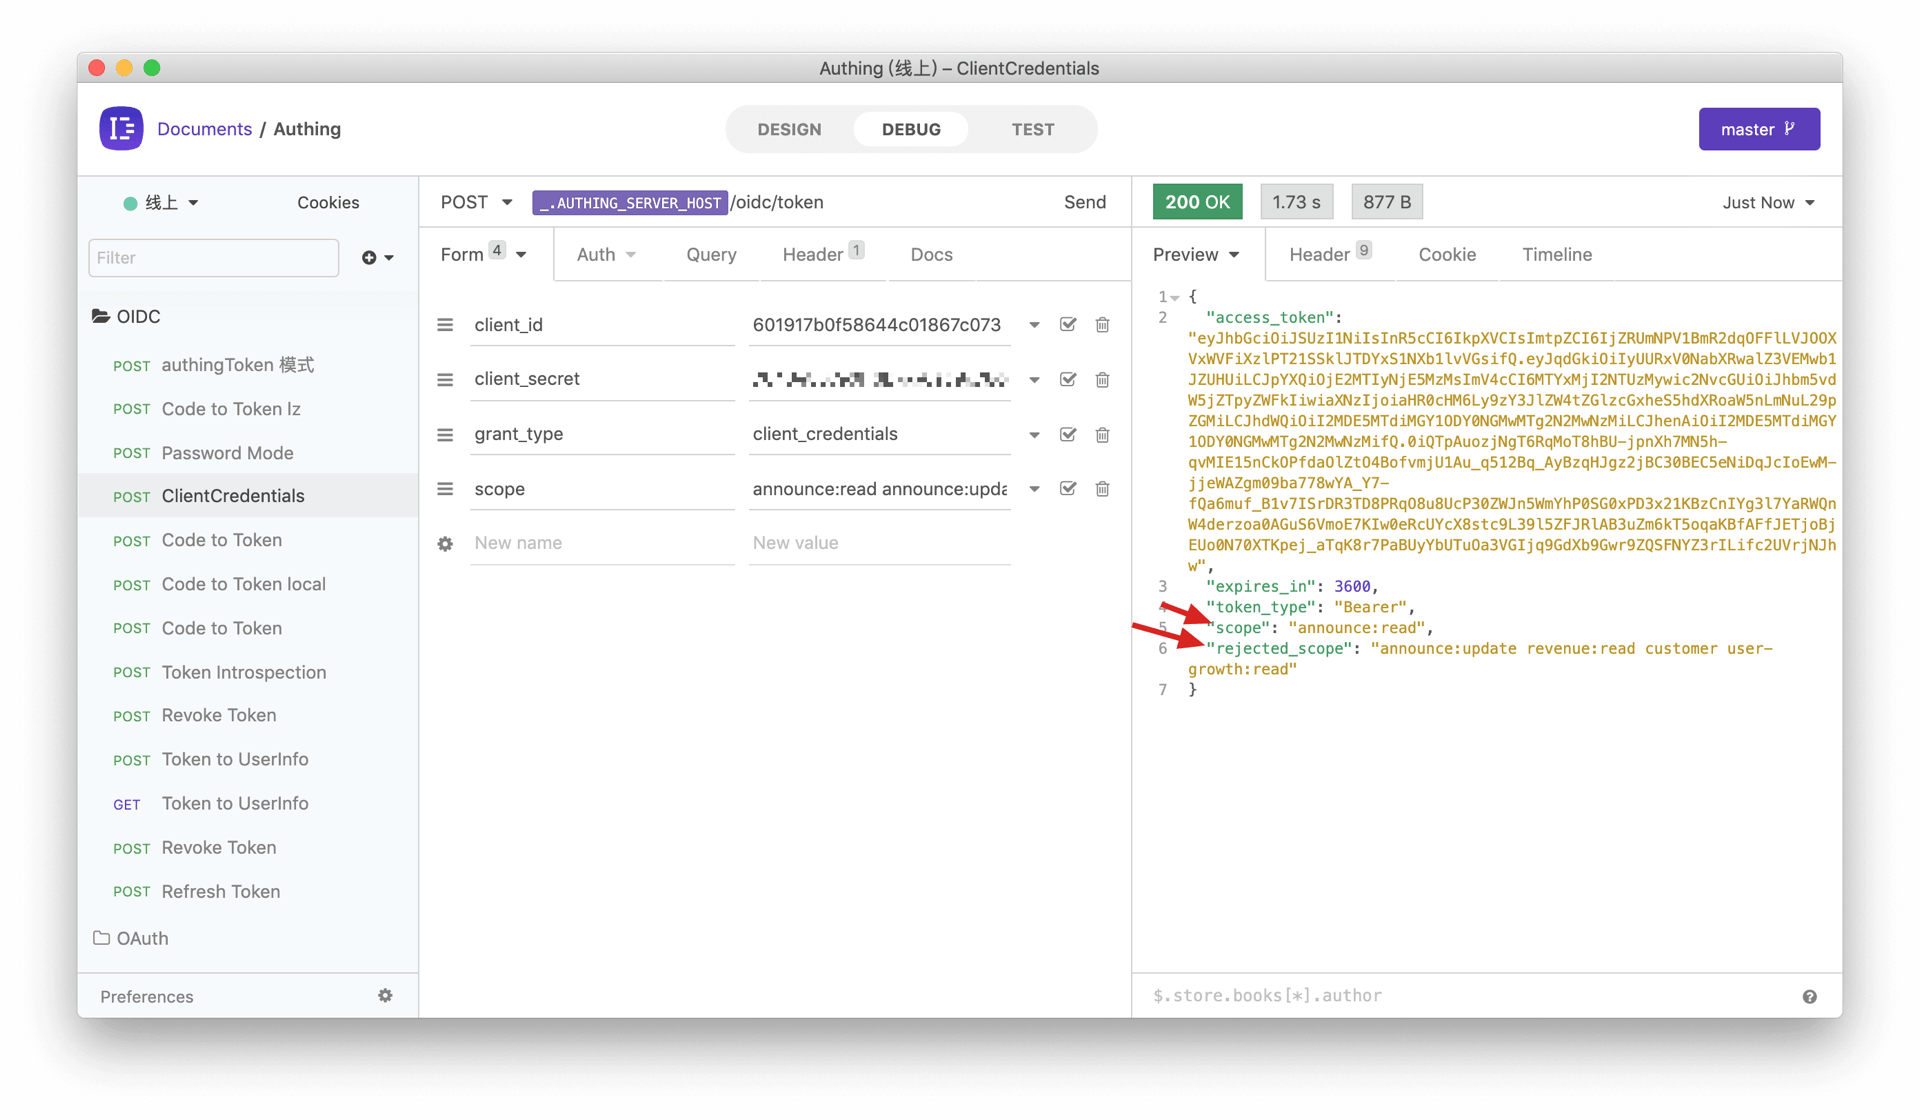Disable the client_secret form parameter checkbox
Screen dimensions: 1920x1120
[1068, 380]
